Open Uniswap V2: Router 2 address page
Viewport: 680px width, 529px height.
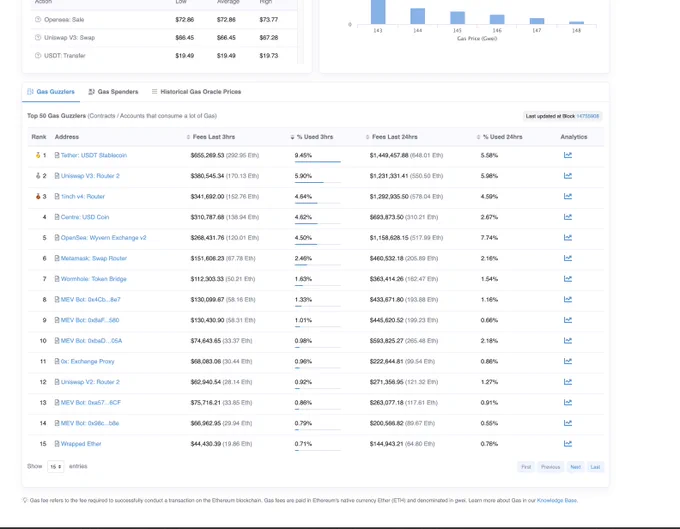point(90,382)
